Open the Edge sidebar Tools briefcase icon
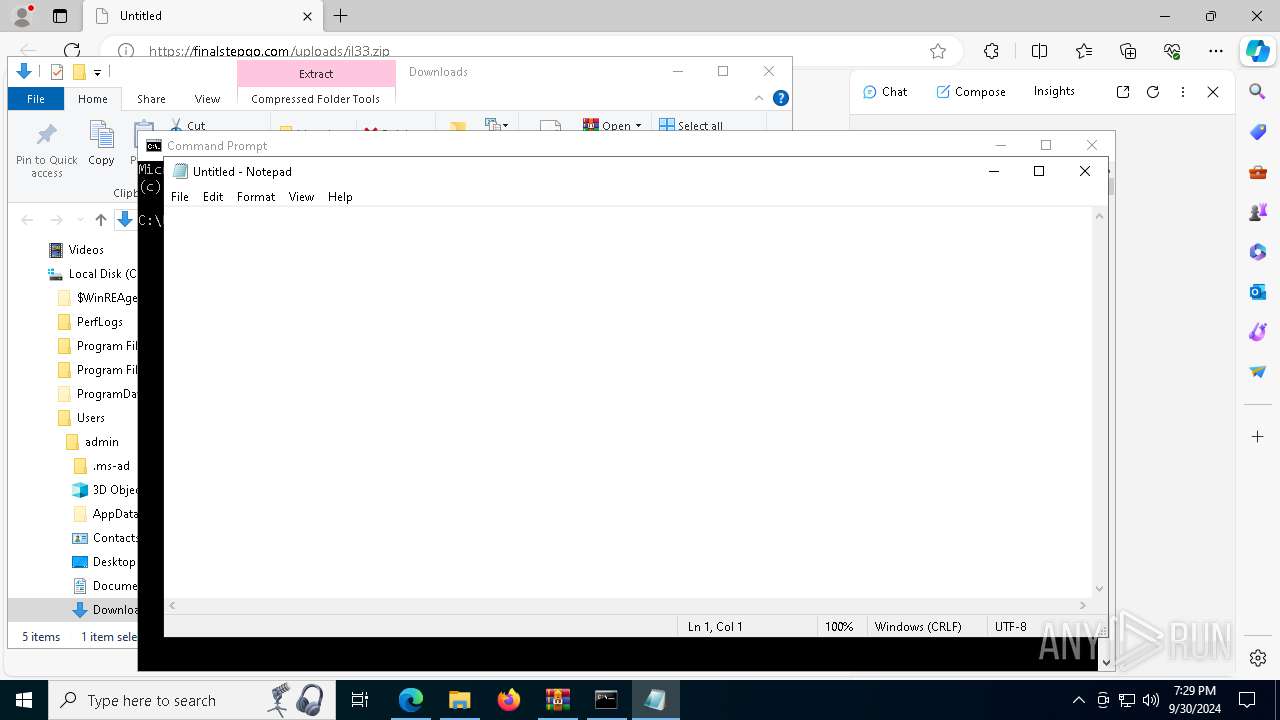The height and width of the screenshot is (720, 1280). point(1258,172)
